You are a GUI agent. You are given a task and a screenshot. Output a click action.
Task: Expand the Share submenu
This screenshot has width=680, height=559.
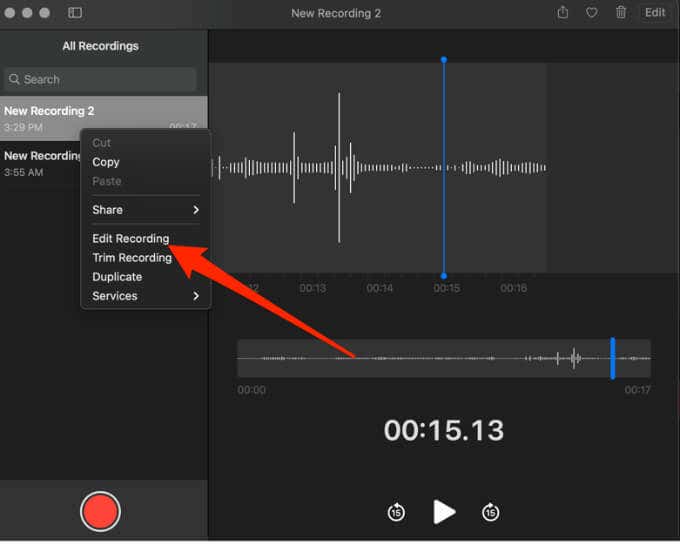(x=145, y=210)
